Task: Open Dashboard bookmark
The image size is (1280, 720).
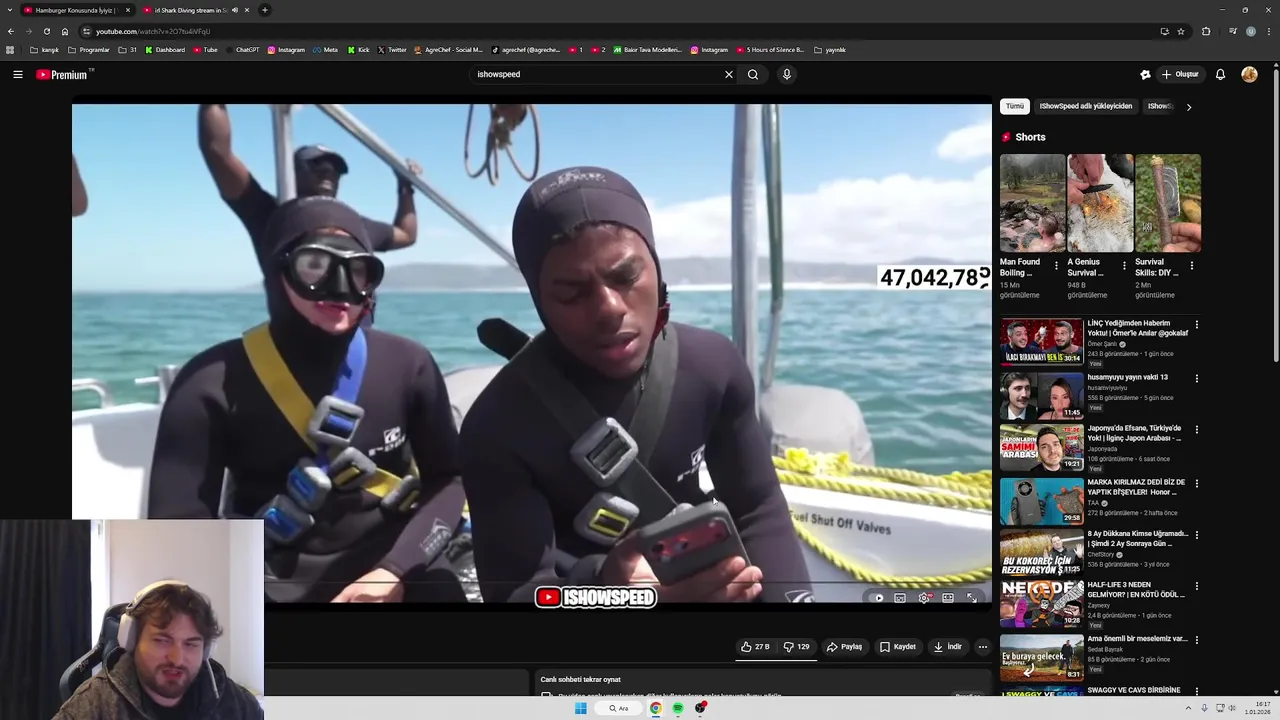Action: 165,50
